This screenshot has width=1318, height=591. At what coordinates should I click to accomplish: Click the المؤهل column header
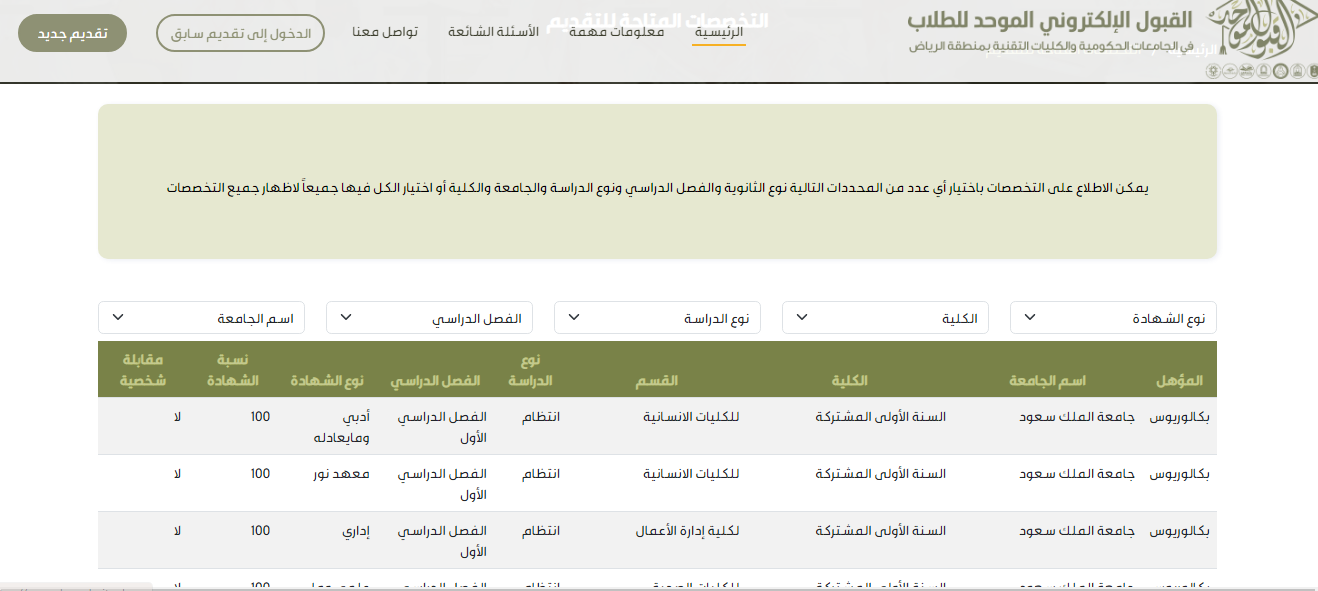pyautogui.click(x=1180, y=381)
